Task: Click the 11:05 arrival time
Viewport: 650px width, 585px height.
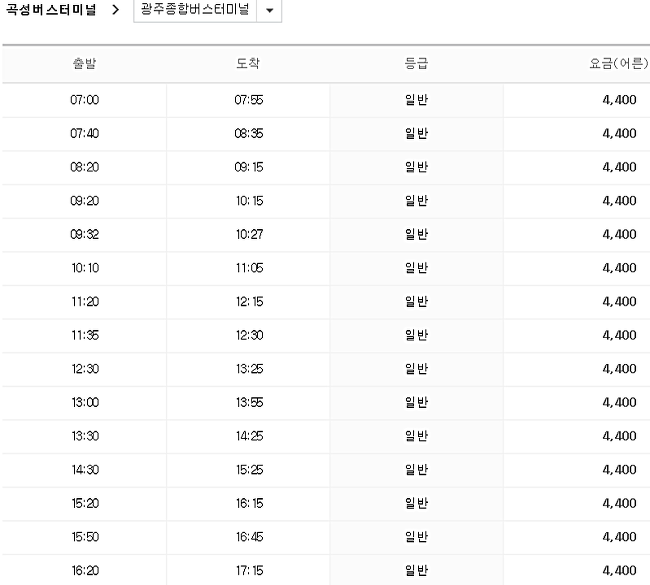Action: point(250,268)
